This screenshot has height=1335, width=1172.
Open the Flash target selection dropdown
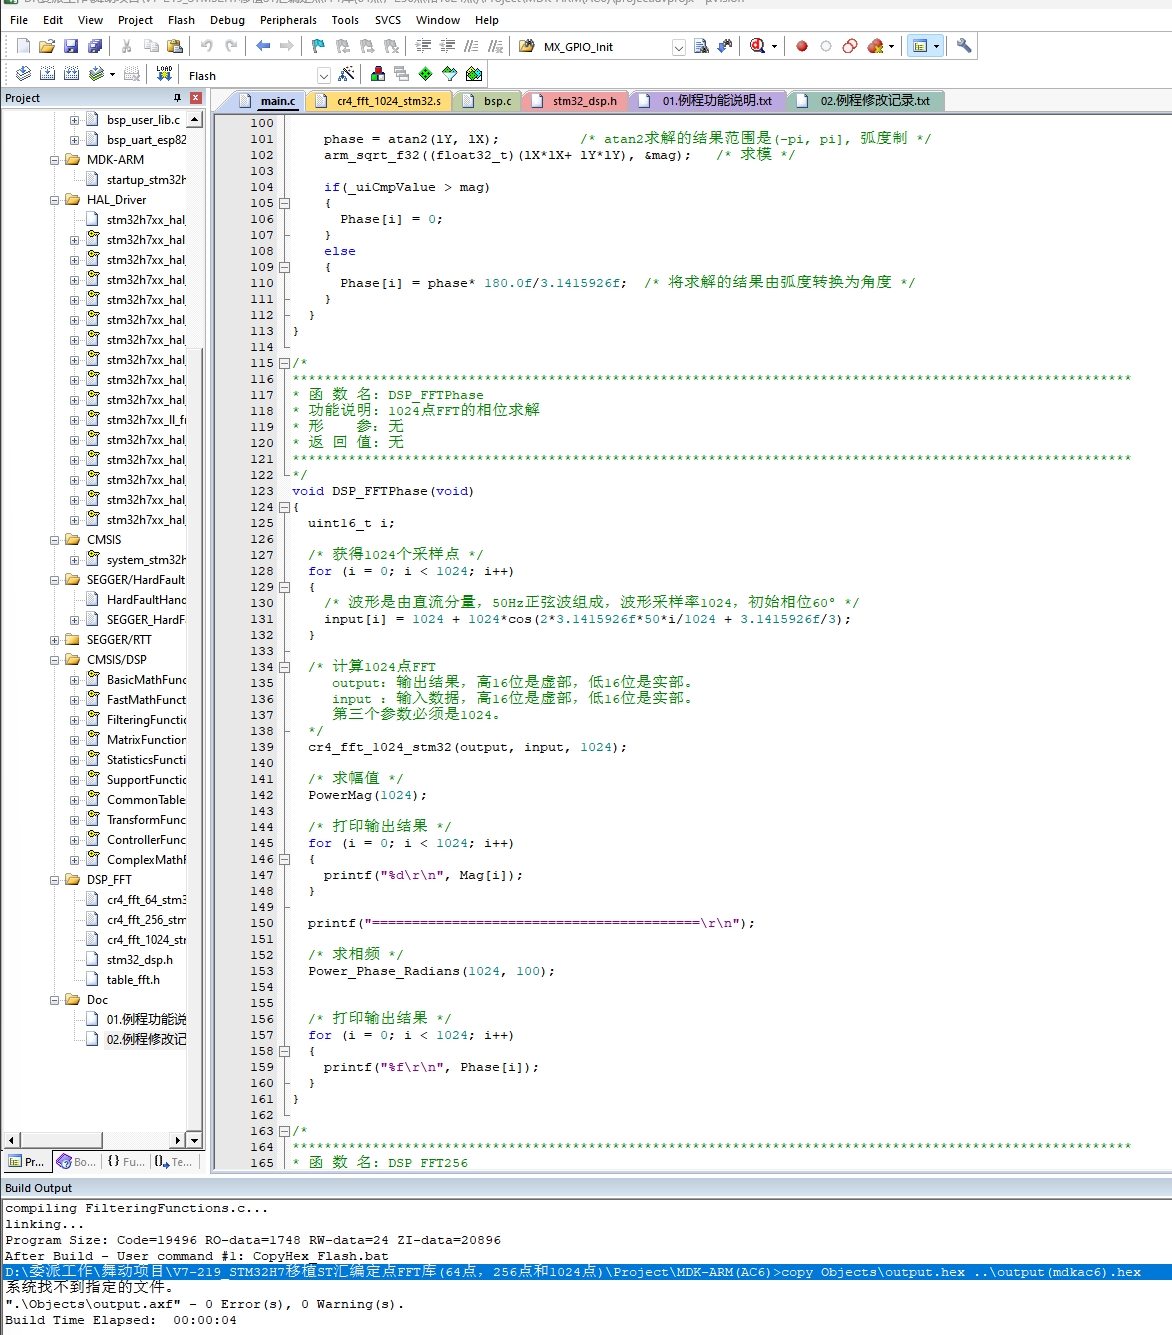[x=324, y=75]
